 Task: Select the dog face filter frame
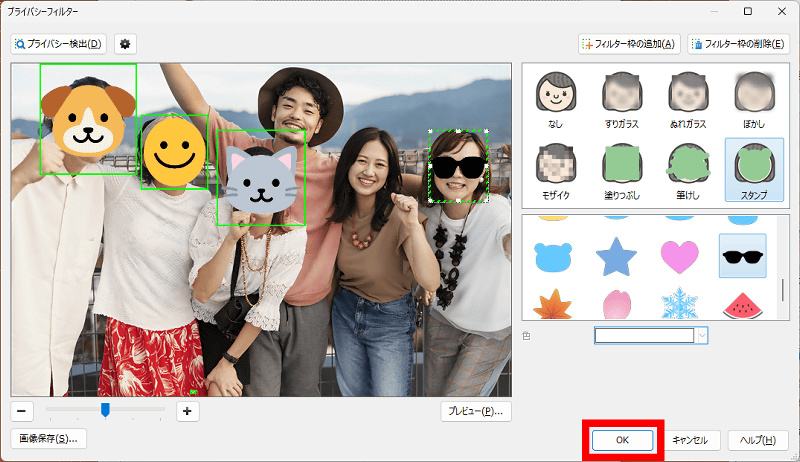pos(88,119)
